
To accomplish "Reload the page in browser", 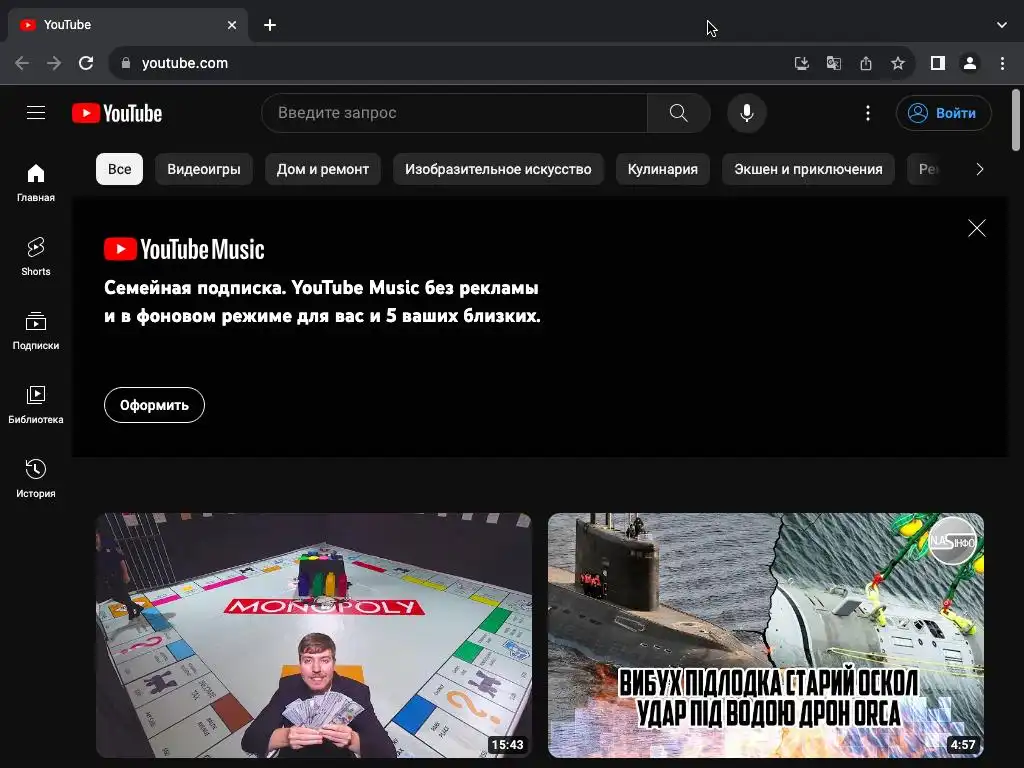I will tap(86, 63).
